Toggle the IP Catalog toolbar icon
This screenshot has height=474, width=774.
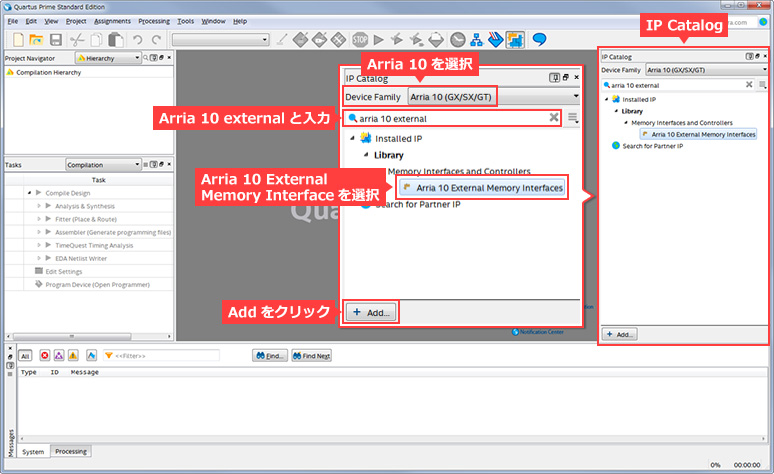[x=515, y=40]
